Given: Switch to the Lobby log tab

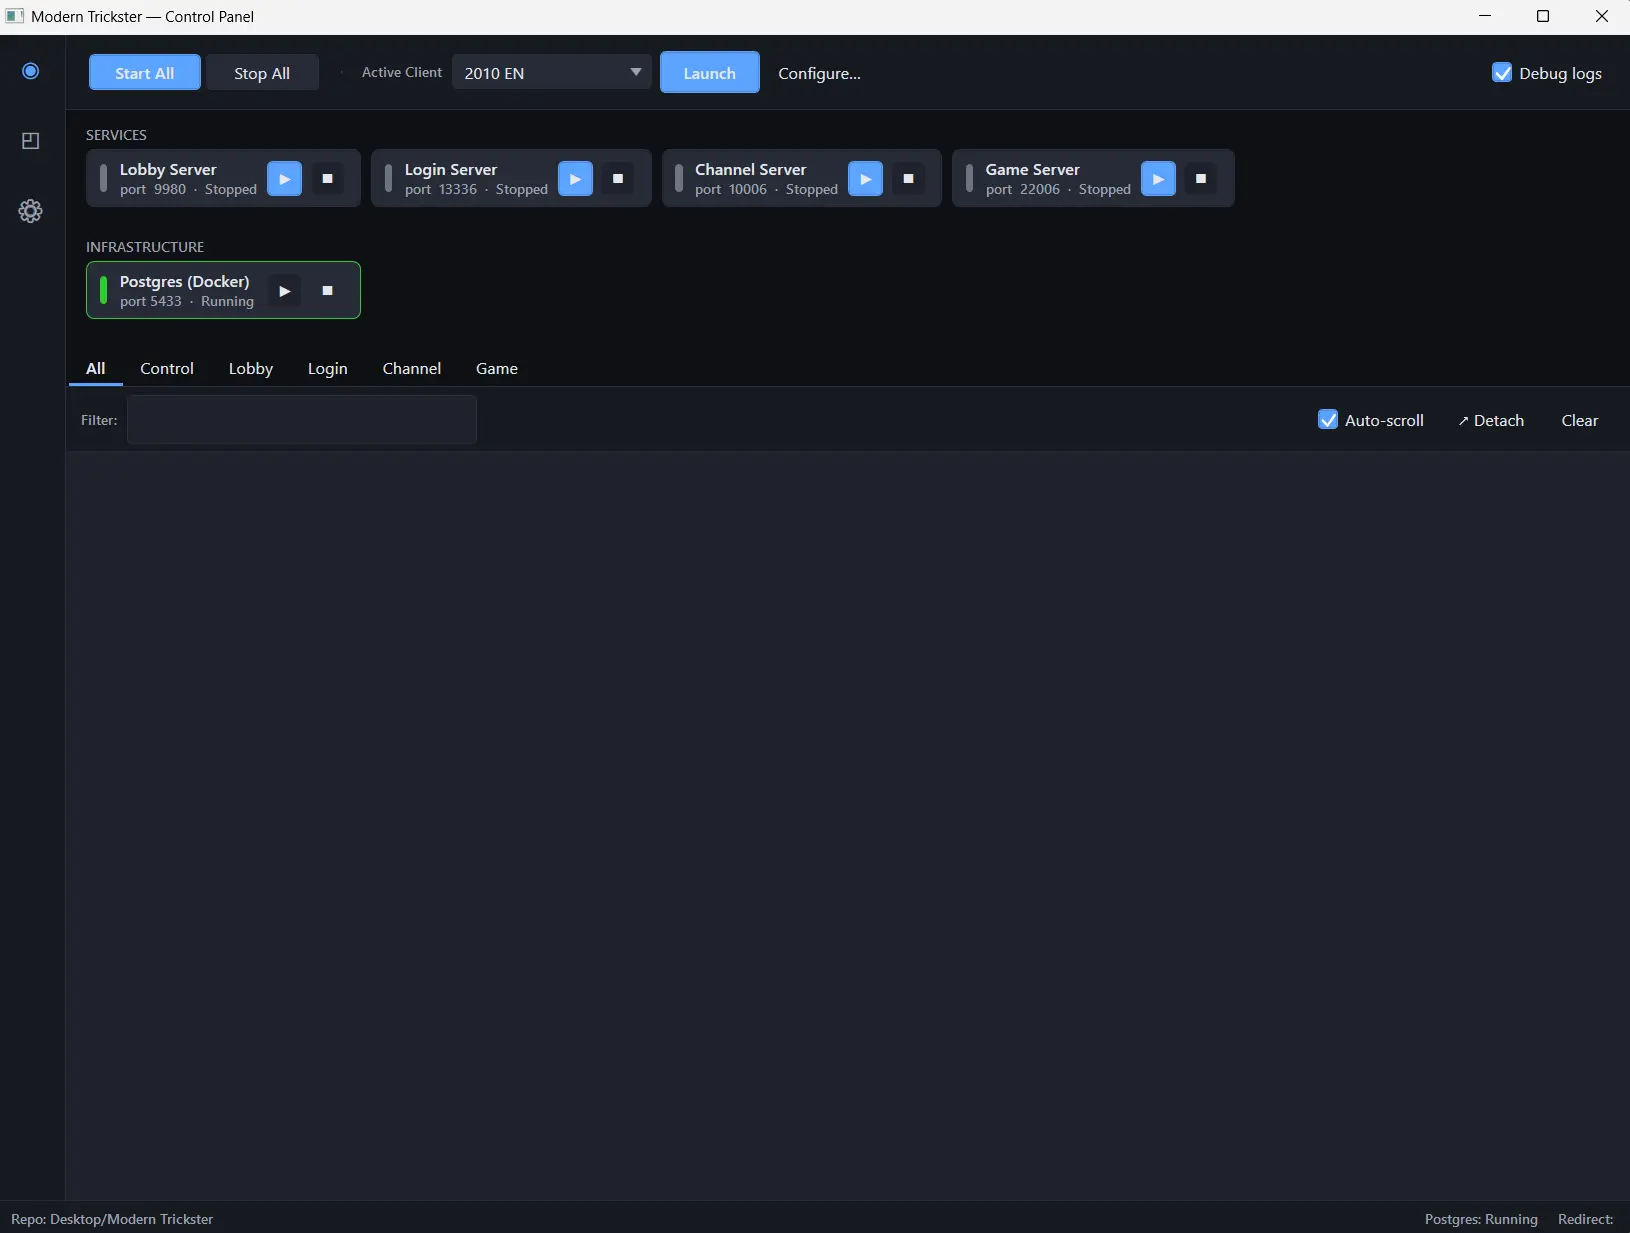Looking at the screenshot, I should tap(251, 368).
